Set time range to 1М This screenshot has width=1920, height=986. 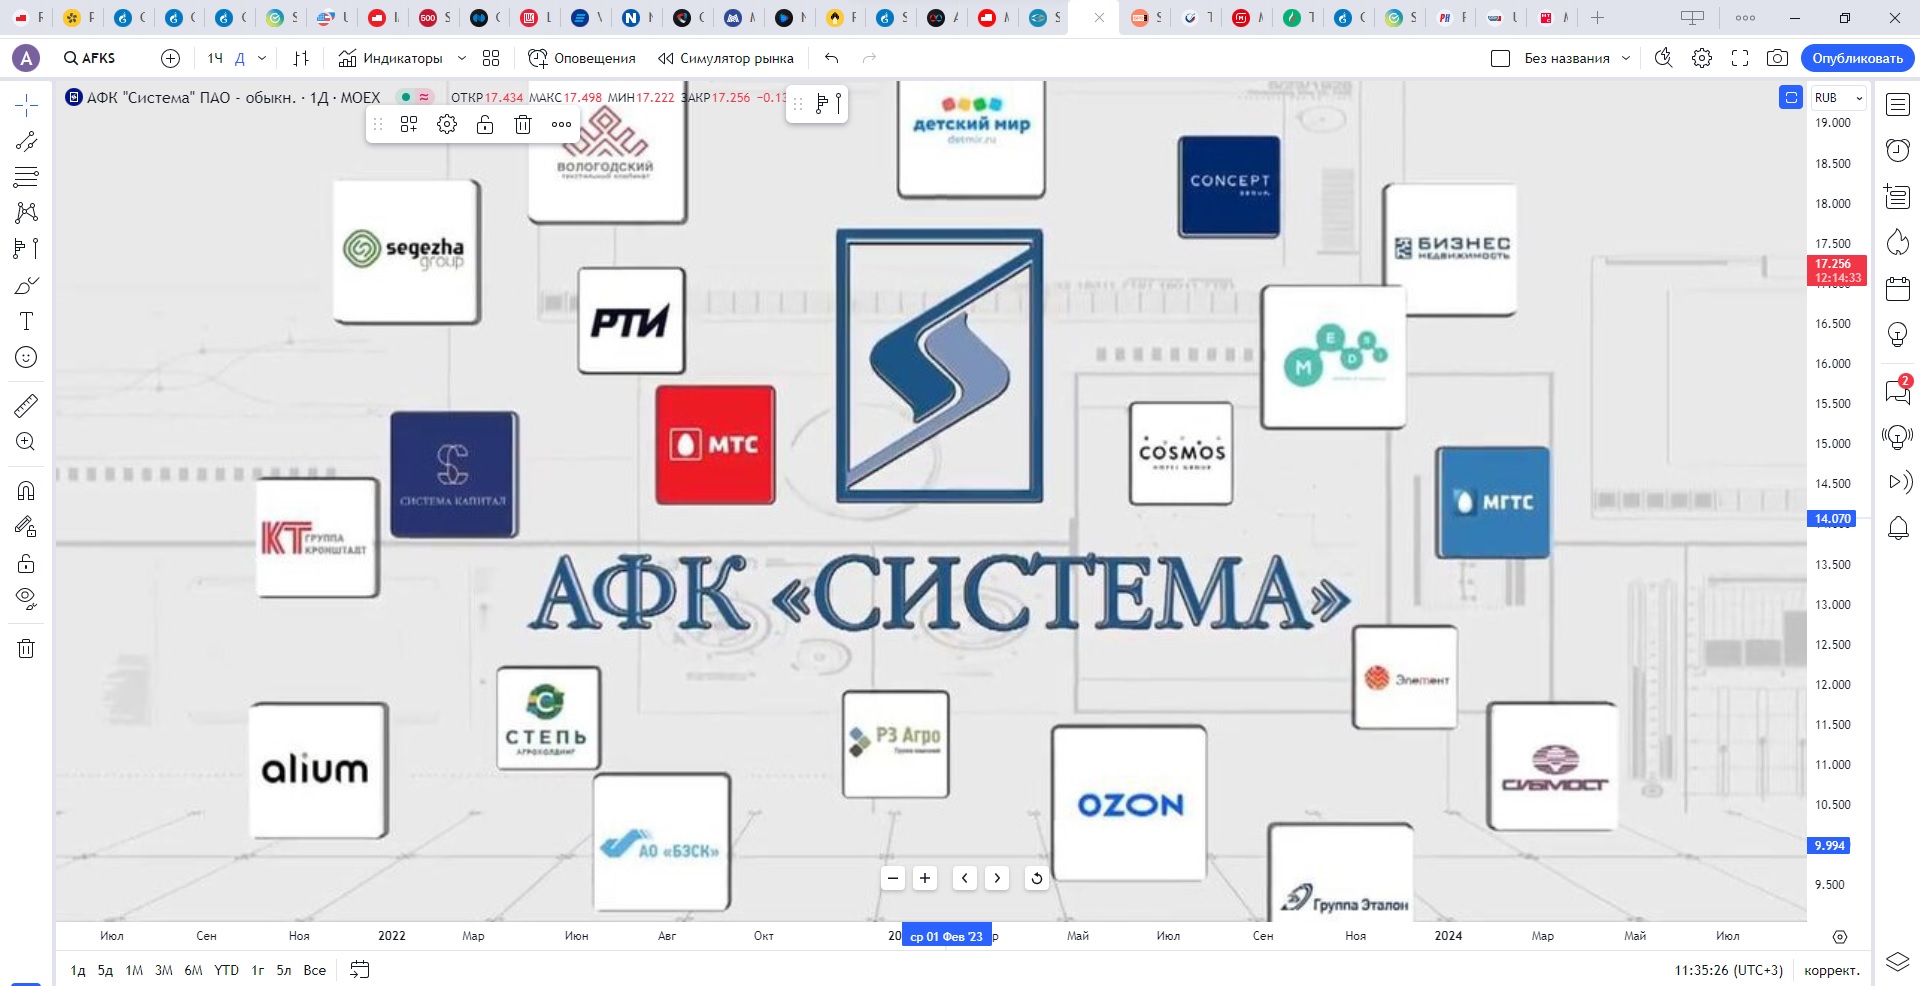(134, 970)
